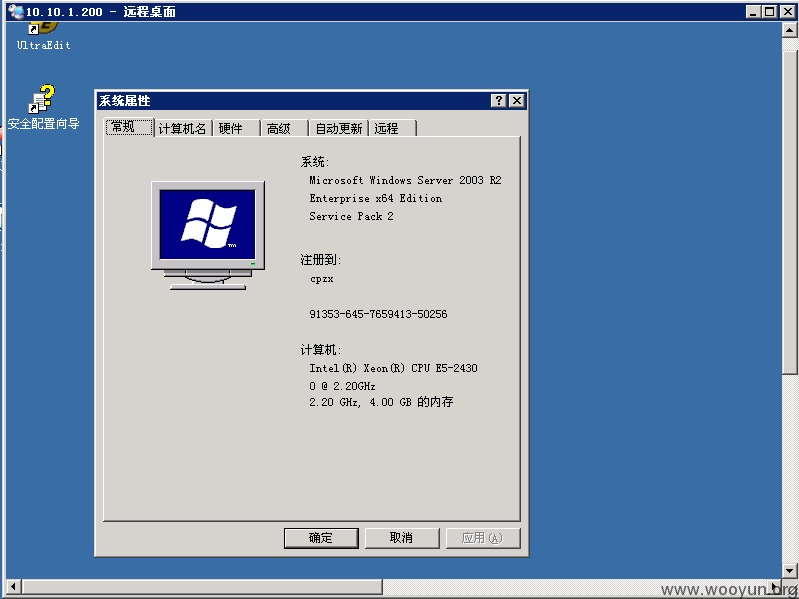The image size is (799, 599).
Task: Click the 0 @ 2.20GHz text line
Action: (x=342, y=386)
